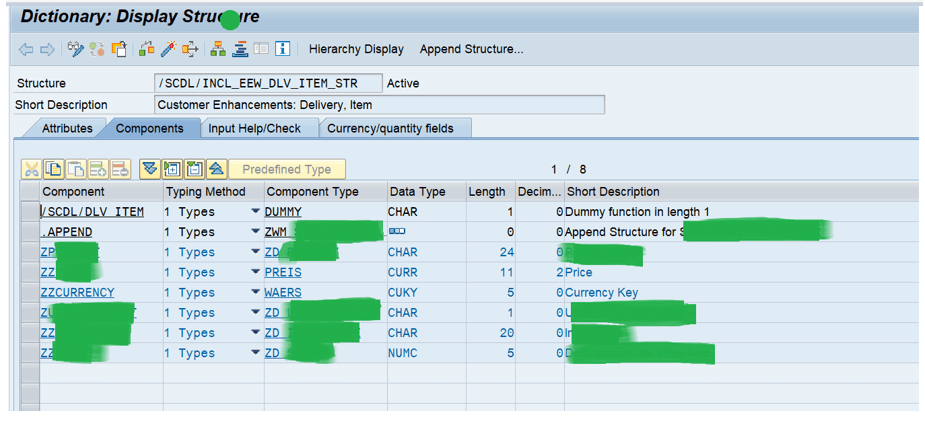
Task: Switch to the Attributes tab
Action: coord(67,128)
